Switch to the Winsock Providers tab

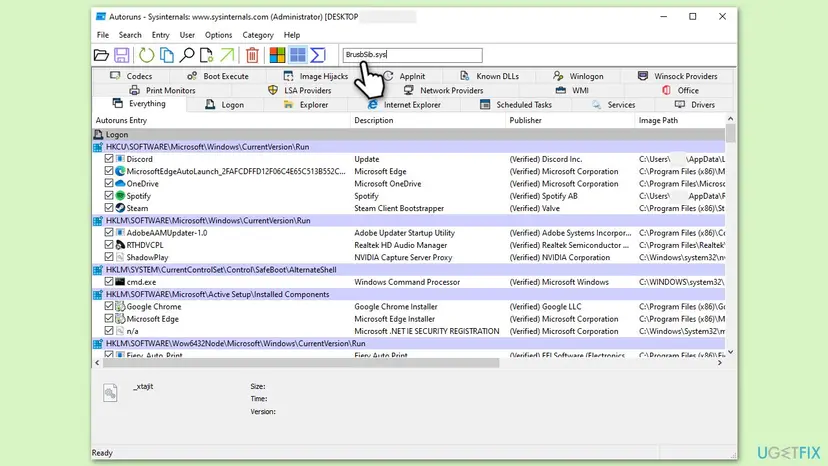click(x=678, y=76)
